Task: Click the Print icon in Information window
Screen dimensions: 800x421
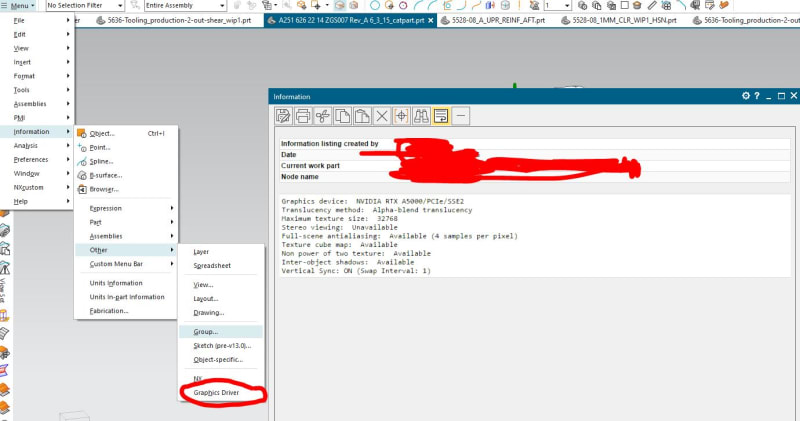Action: pyautogui.click(x=303, y=116)
